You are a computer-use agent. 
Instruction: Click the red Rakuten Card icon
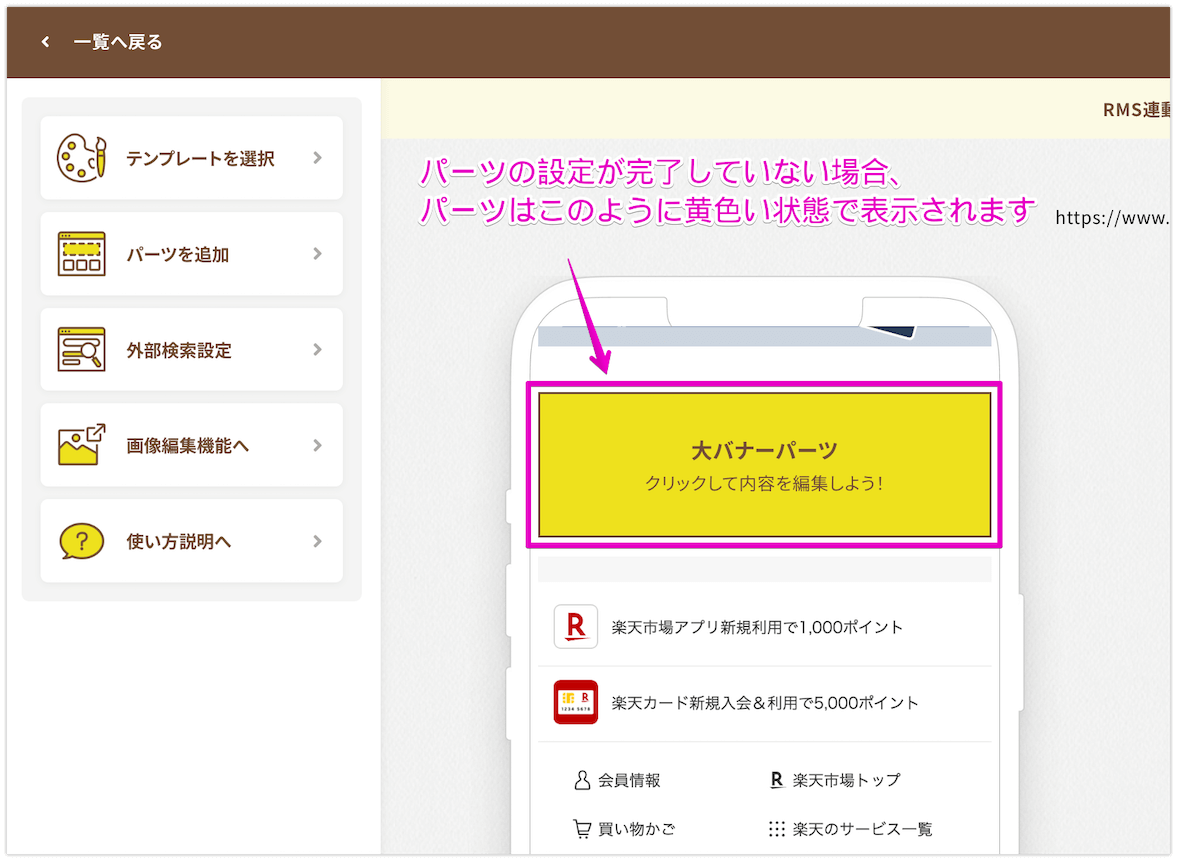click(576, 702)
